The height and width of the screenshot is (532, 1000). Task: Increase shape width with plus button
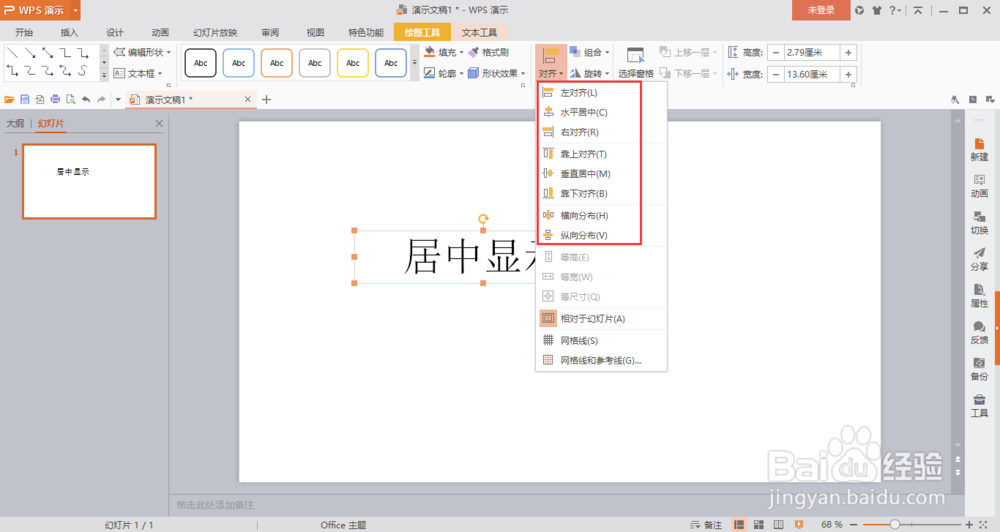pyautogui.click(x=848, y=74)
